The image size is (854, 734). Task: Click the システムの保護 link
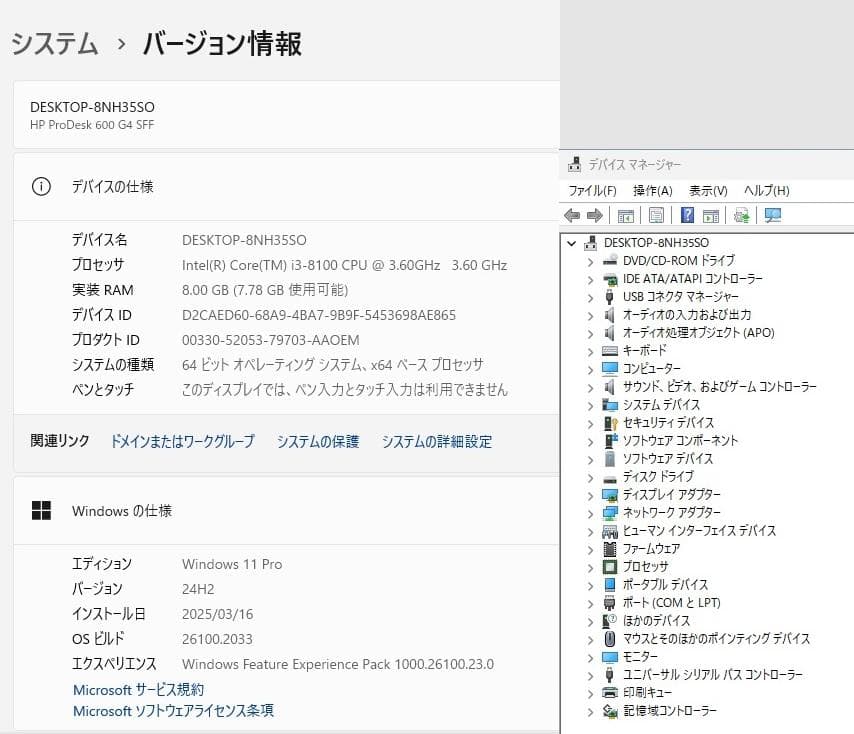pos(317,439)
